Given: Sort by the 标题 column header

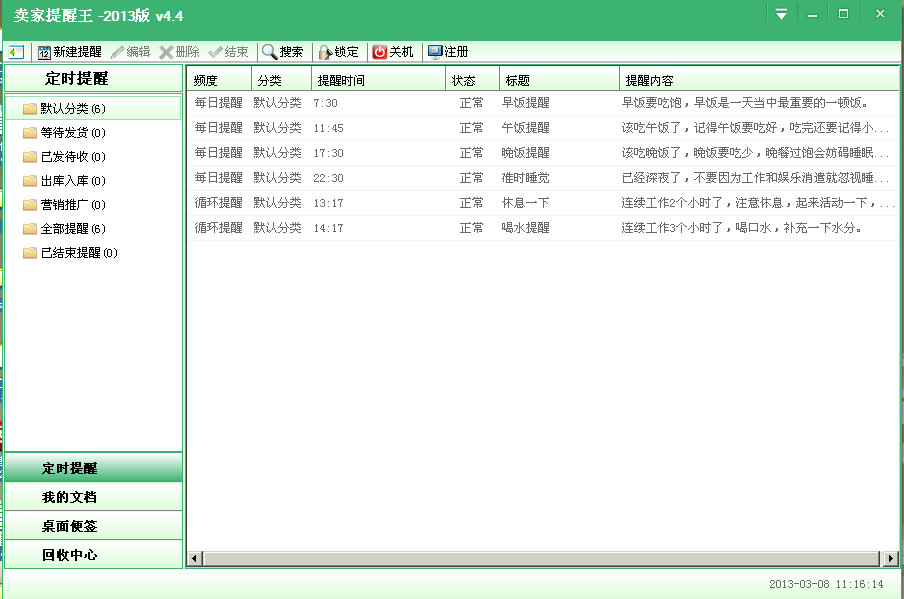Looking at the screenshot, I should click(x=559, y=80).
